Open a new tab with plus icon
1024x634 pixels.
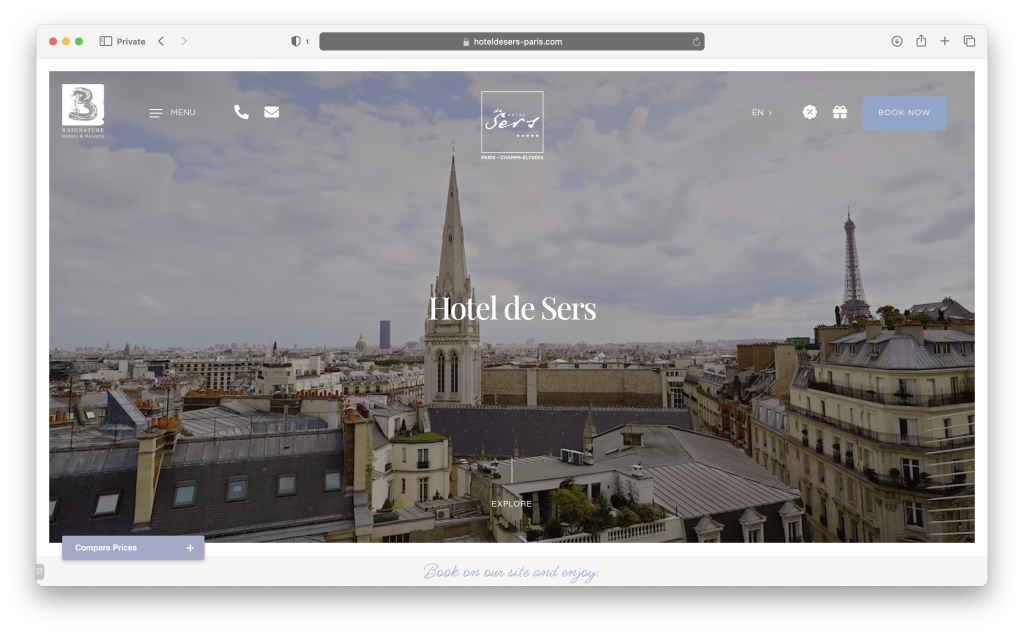pos(945,41)
